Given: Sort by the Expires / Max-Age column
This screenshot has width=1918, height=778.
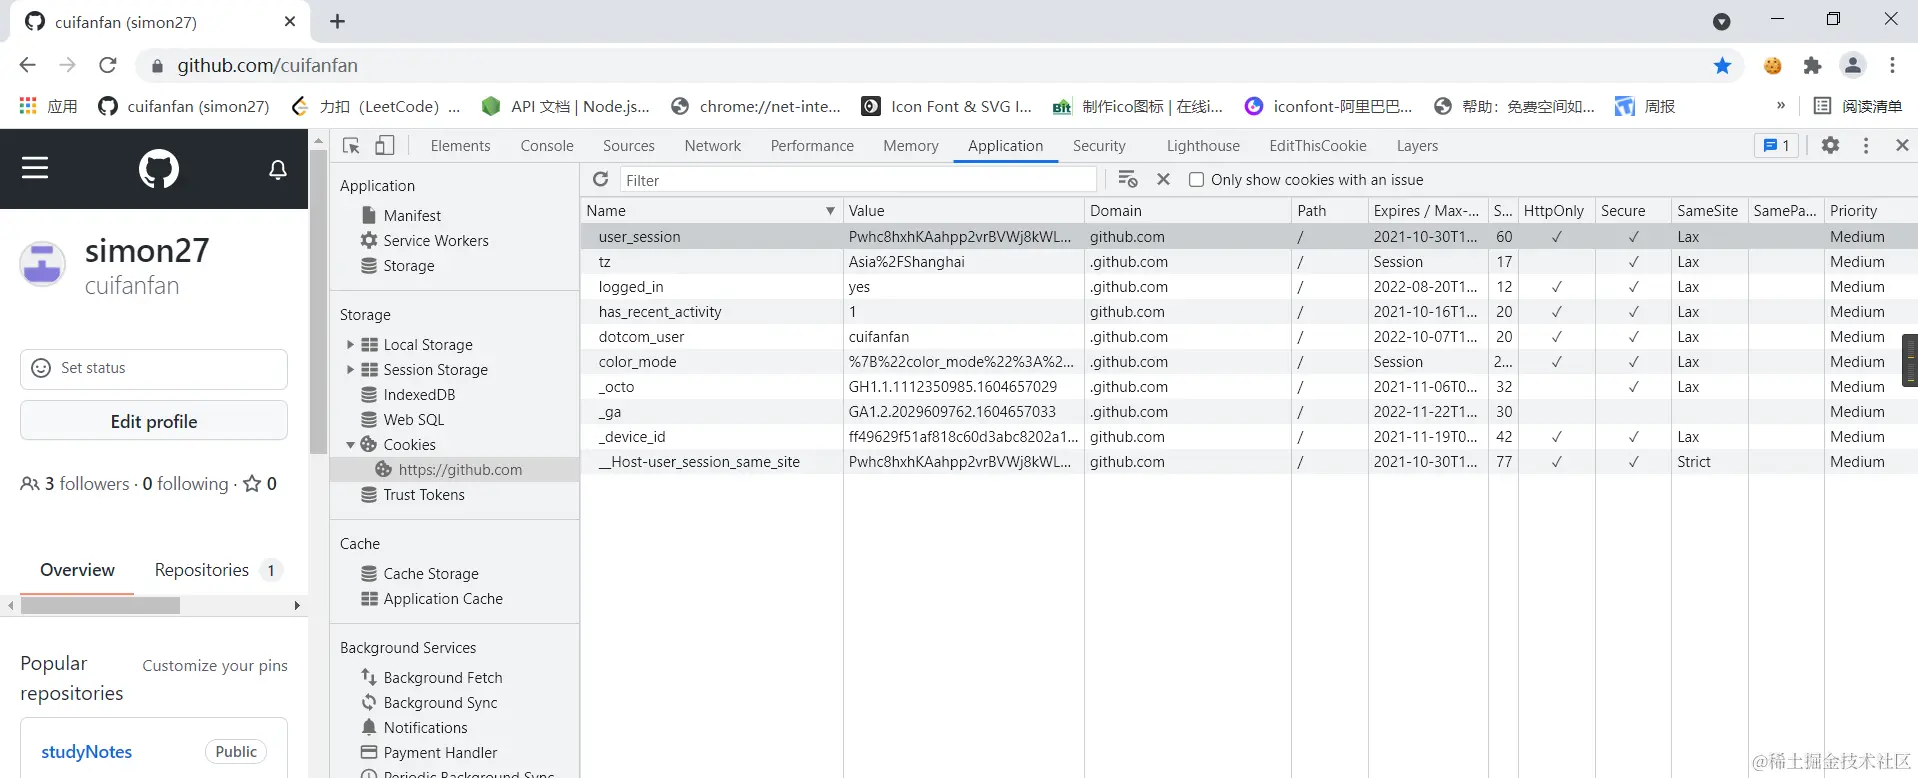Looking at the screenshot, I should click(x=1426, y=211).
